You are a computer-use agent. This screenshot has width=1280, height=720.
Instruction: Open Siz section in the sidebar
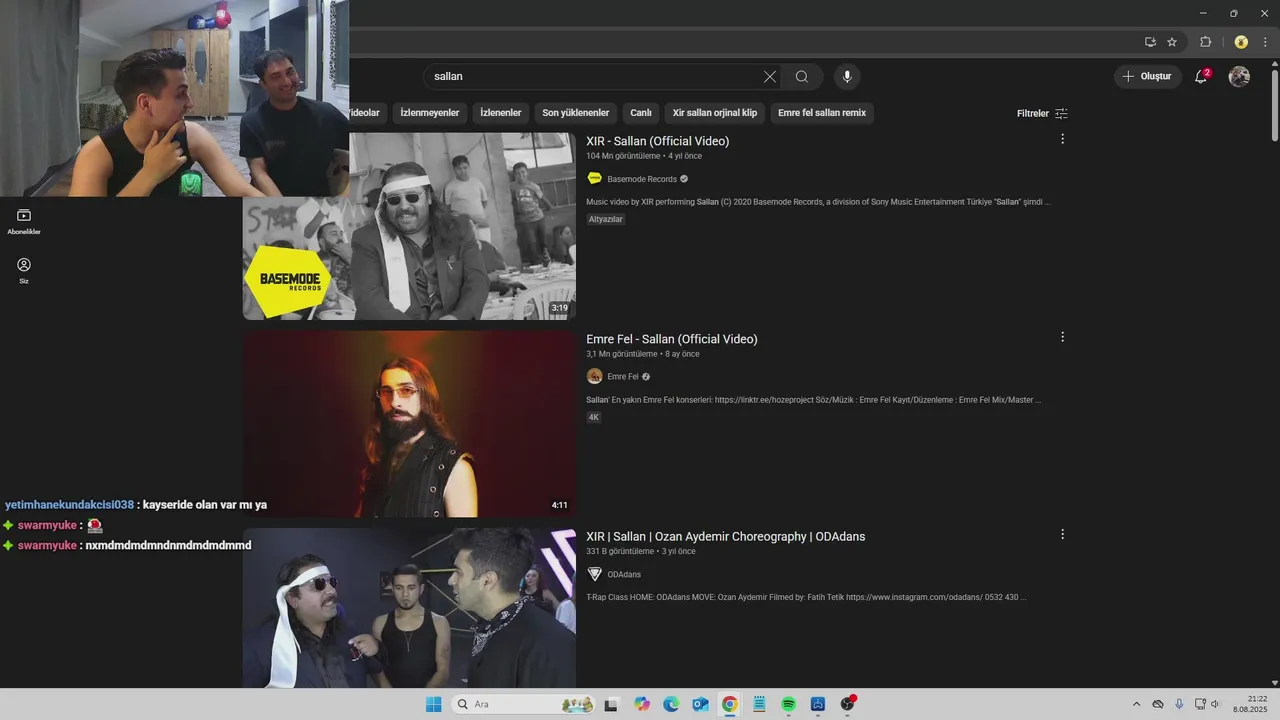[x=24, y=271]
